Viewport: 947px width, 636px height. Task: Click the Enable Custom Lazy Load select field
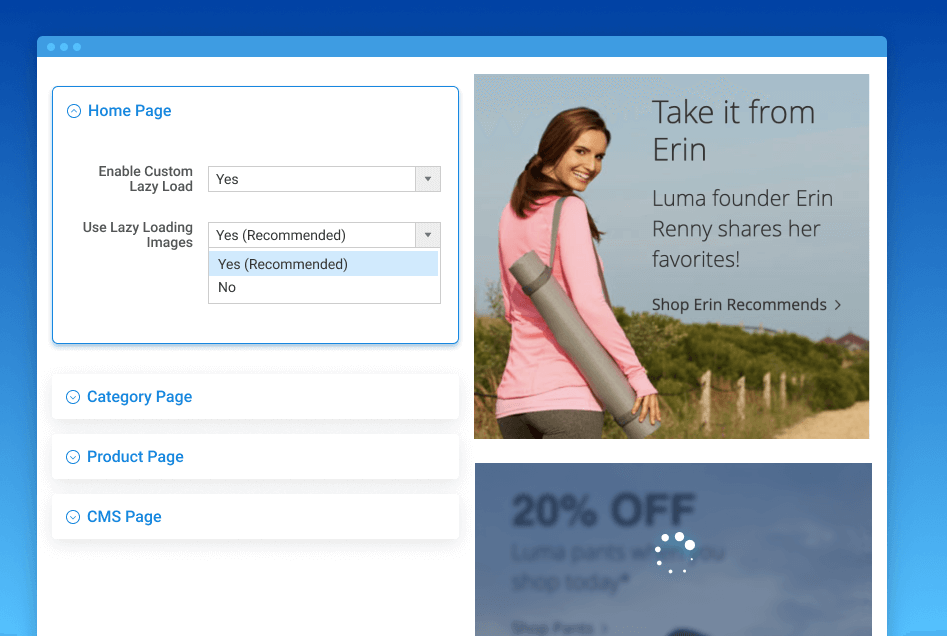point(312,179)
